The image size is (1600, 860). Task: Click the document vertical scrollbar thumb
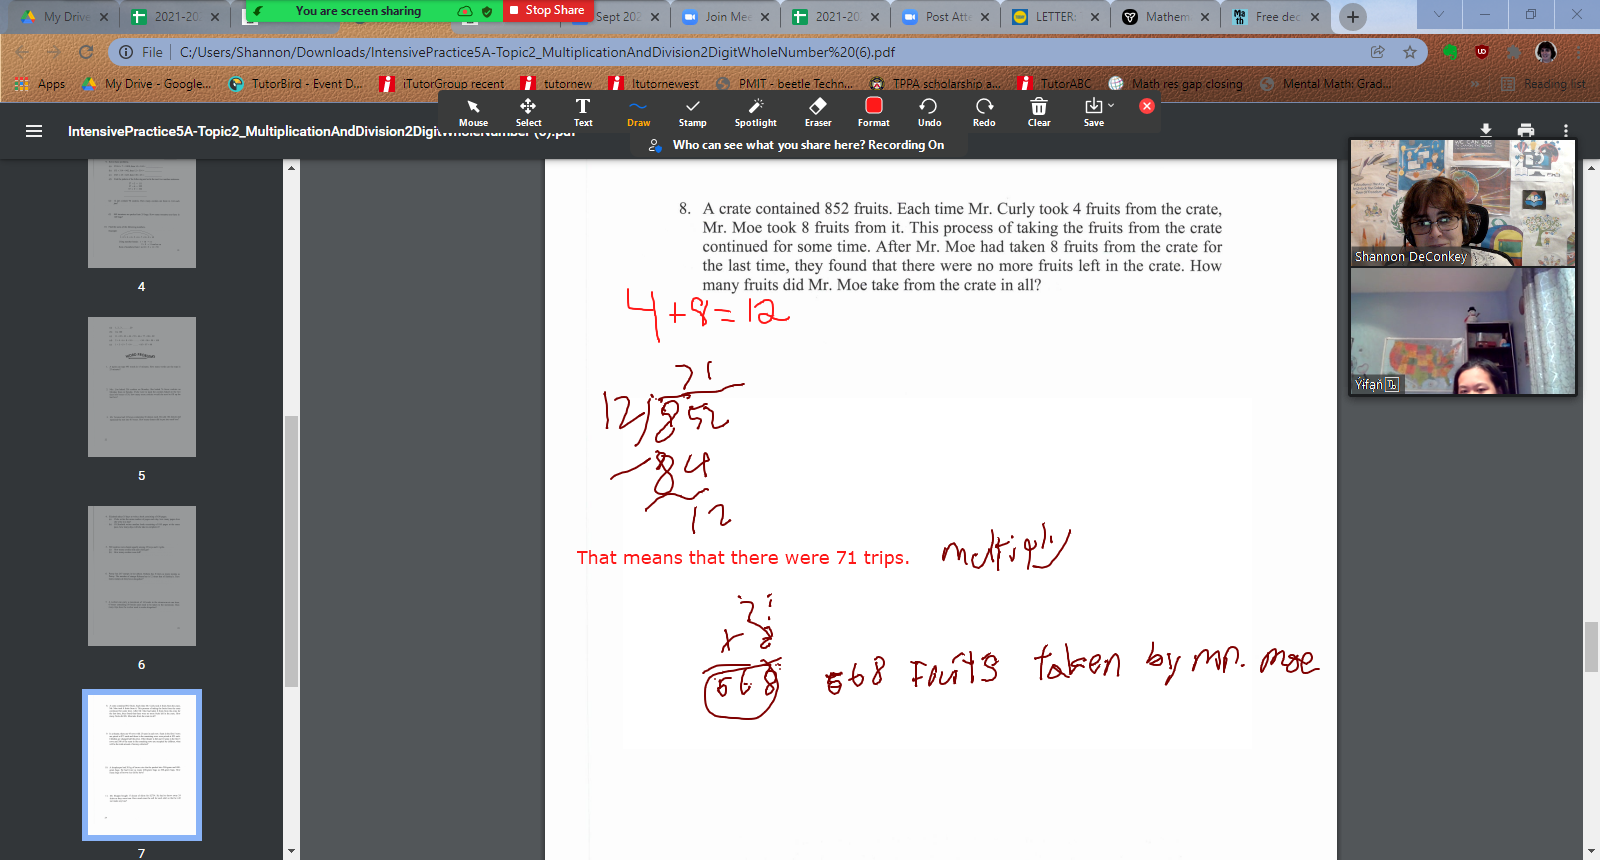(1591, 647)
